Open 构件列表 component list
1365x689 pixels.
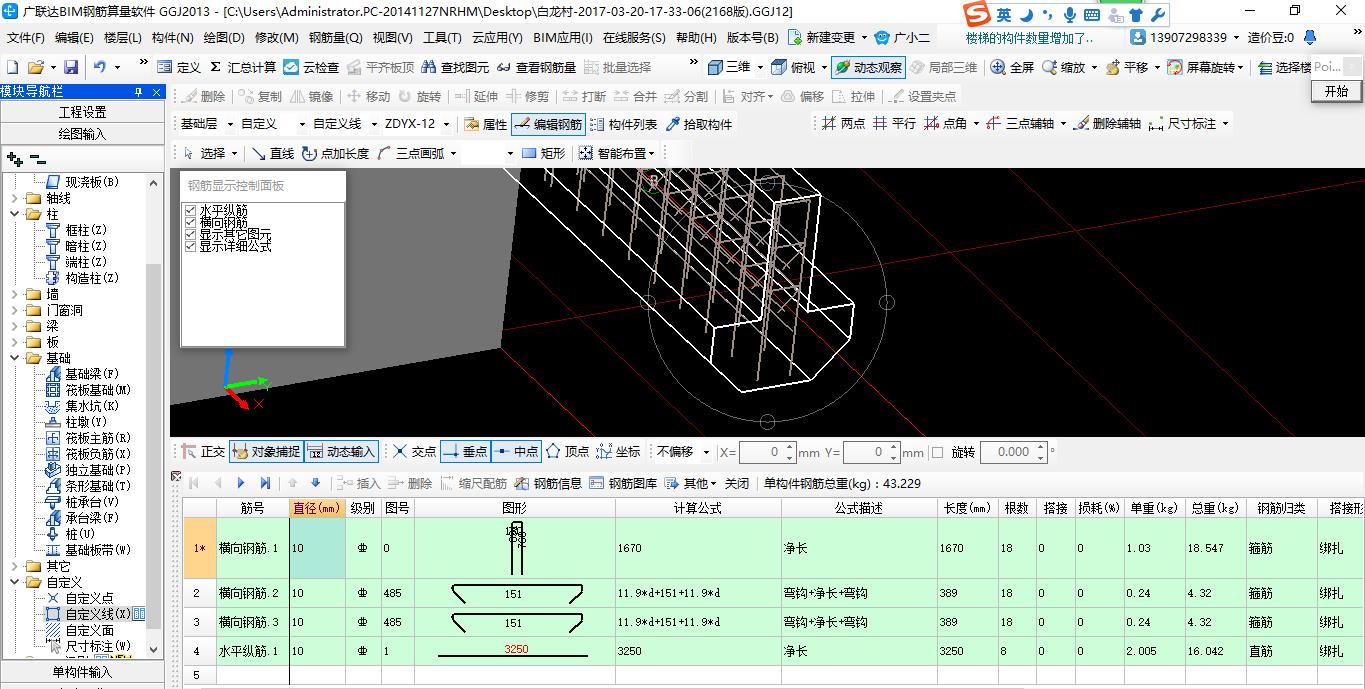tap(623, 124)
